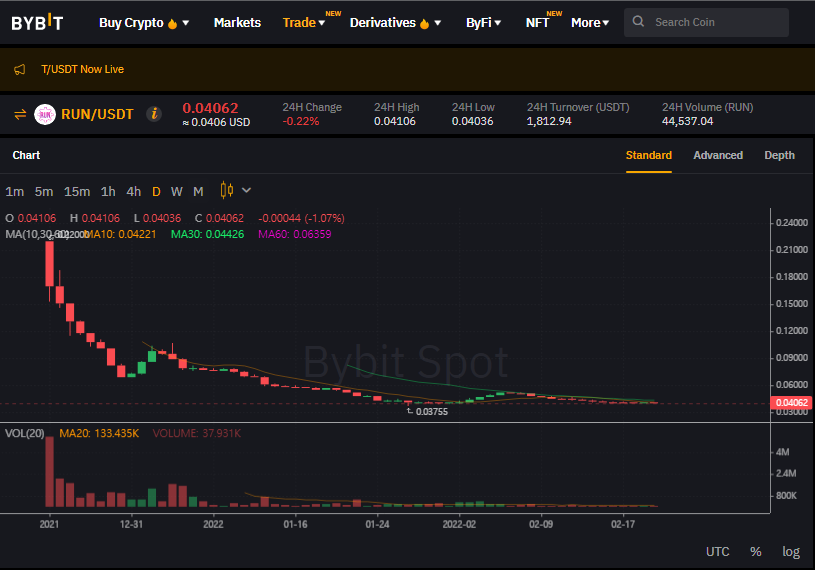Toggle percent scale on the chart
Screen dimensions: 815x570
[756, 552]
